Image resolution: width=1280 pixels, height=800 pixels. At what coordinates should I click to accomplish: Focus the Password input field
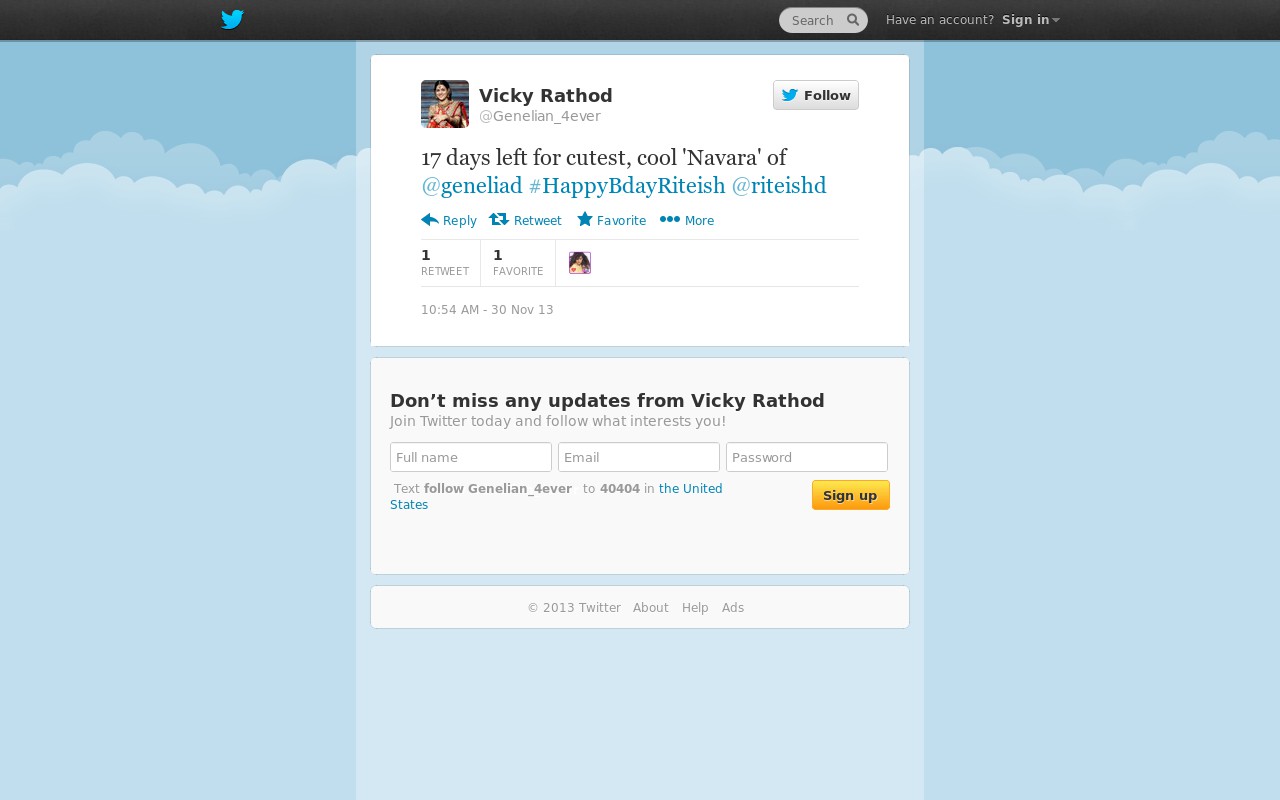point(807,457)
